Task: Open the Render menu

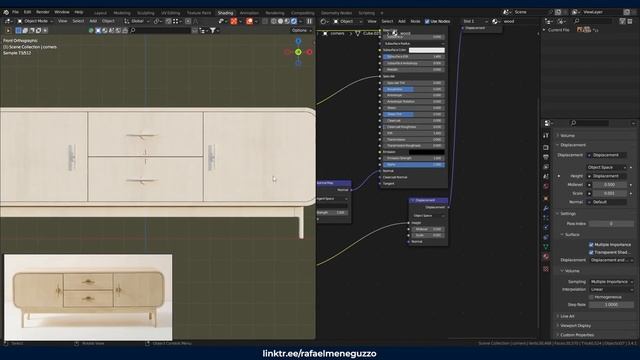Action: pos(42,12)
